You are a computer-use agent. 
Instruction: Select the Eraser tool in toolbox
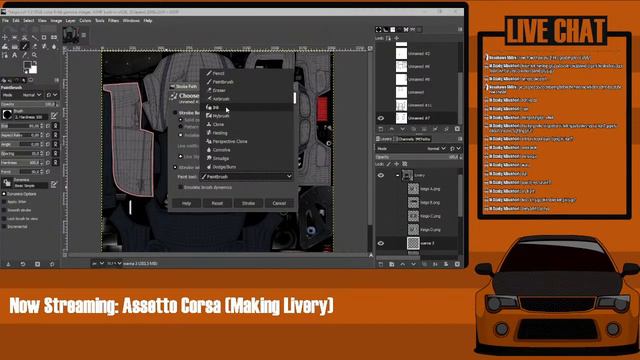click(x=34, y=46)
